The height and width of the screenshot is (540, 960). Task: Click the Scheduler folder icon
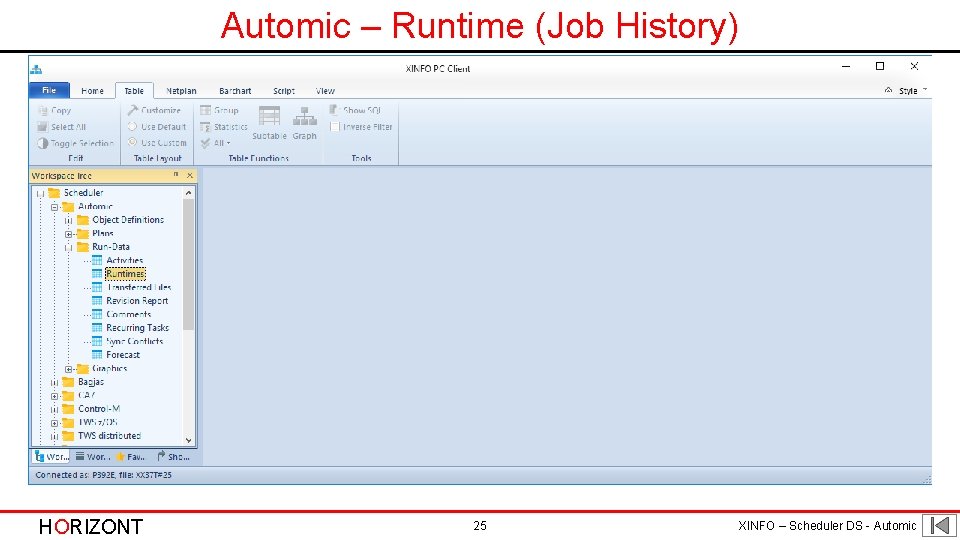[54, 193]
